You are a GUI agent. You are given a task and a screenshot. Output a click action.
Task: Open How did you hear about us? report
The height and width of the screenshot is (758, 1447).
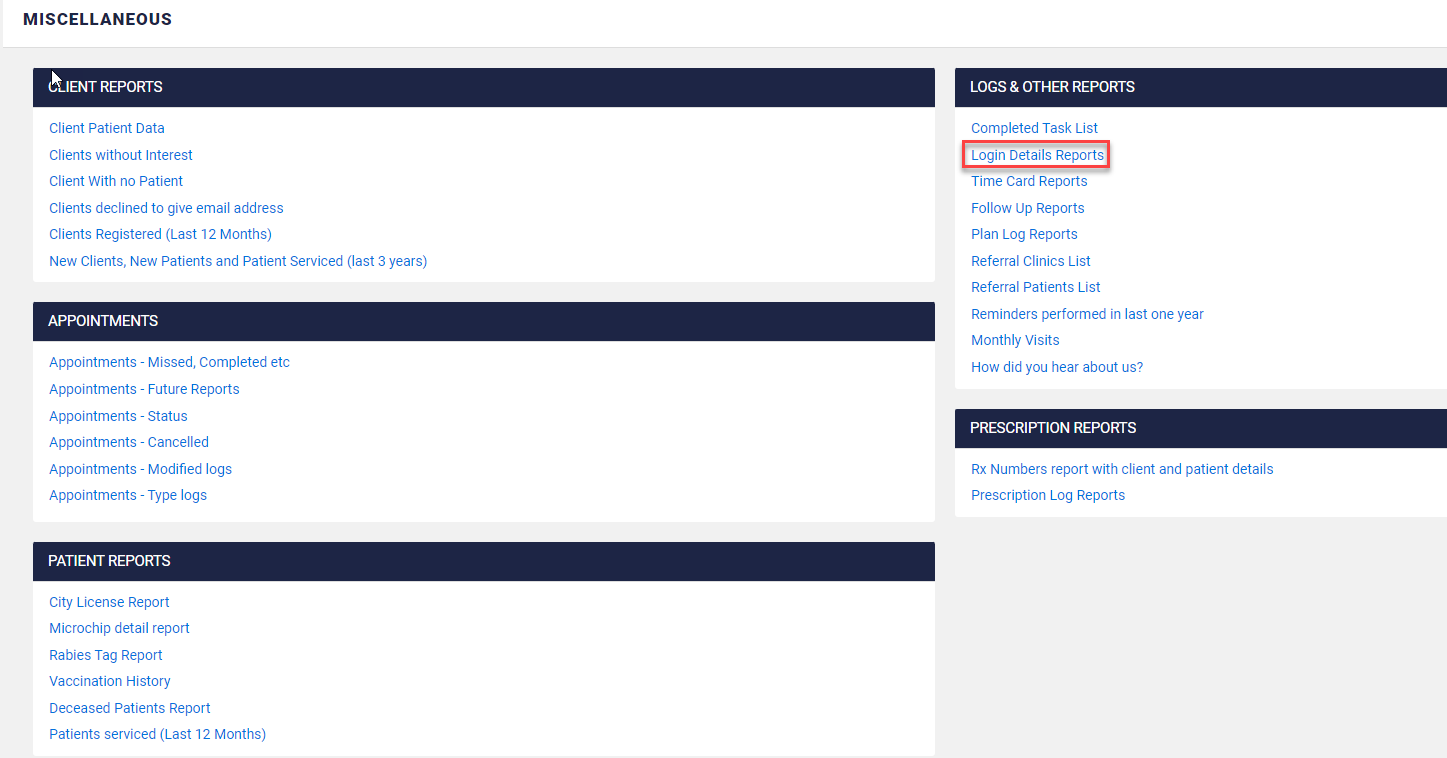[1057, 367]
